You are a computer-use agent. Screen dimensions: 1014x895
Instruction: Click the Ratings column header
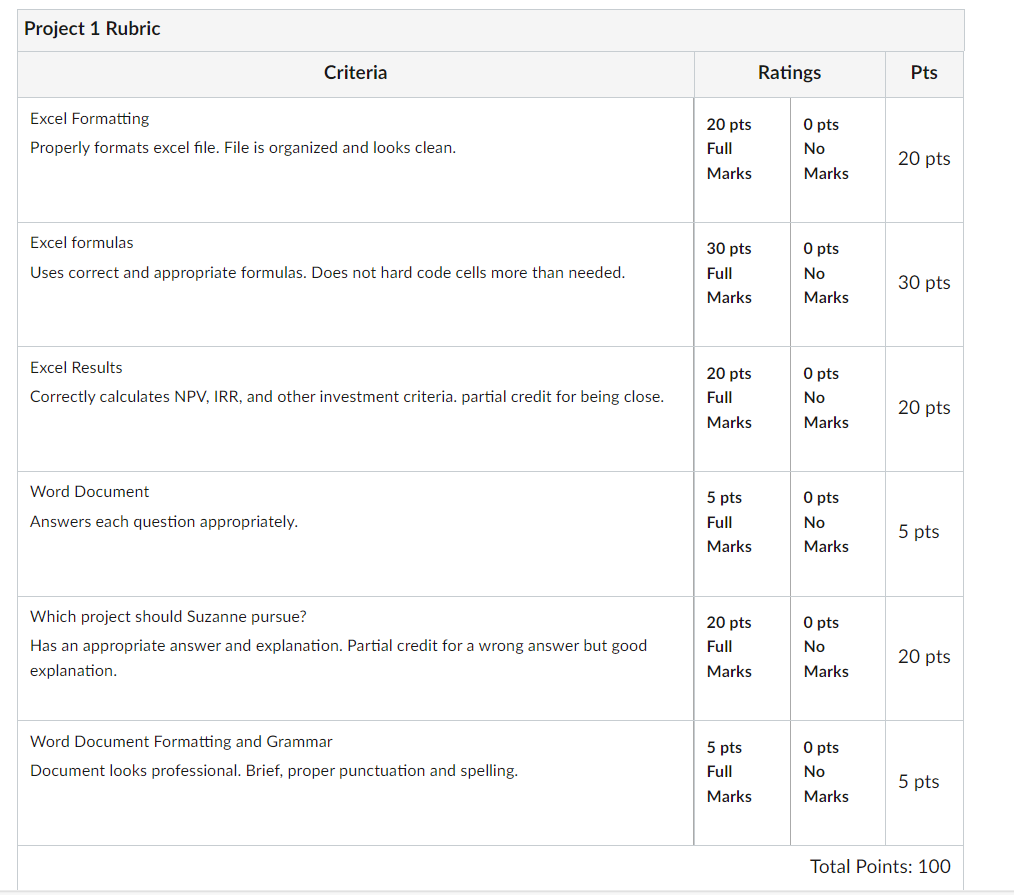(x=789, y=73)
